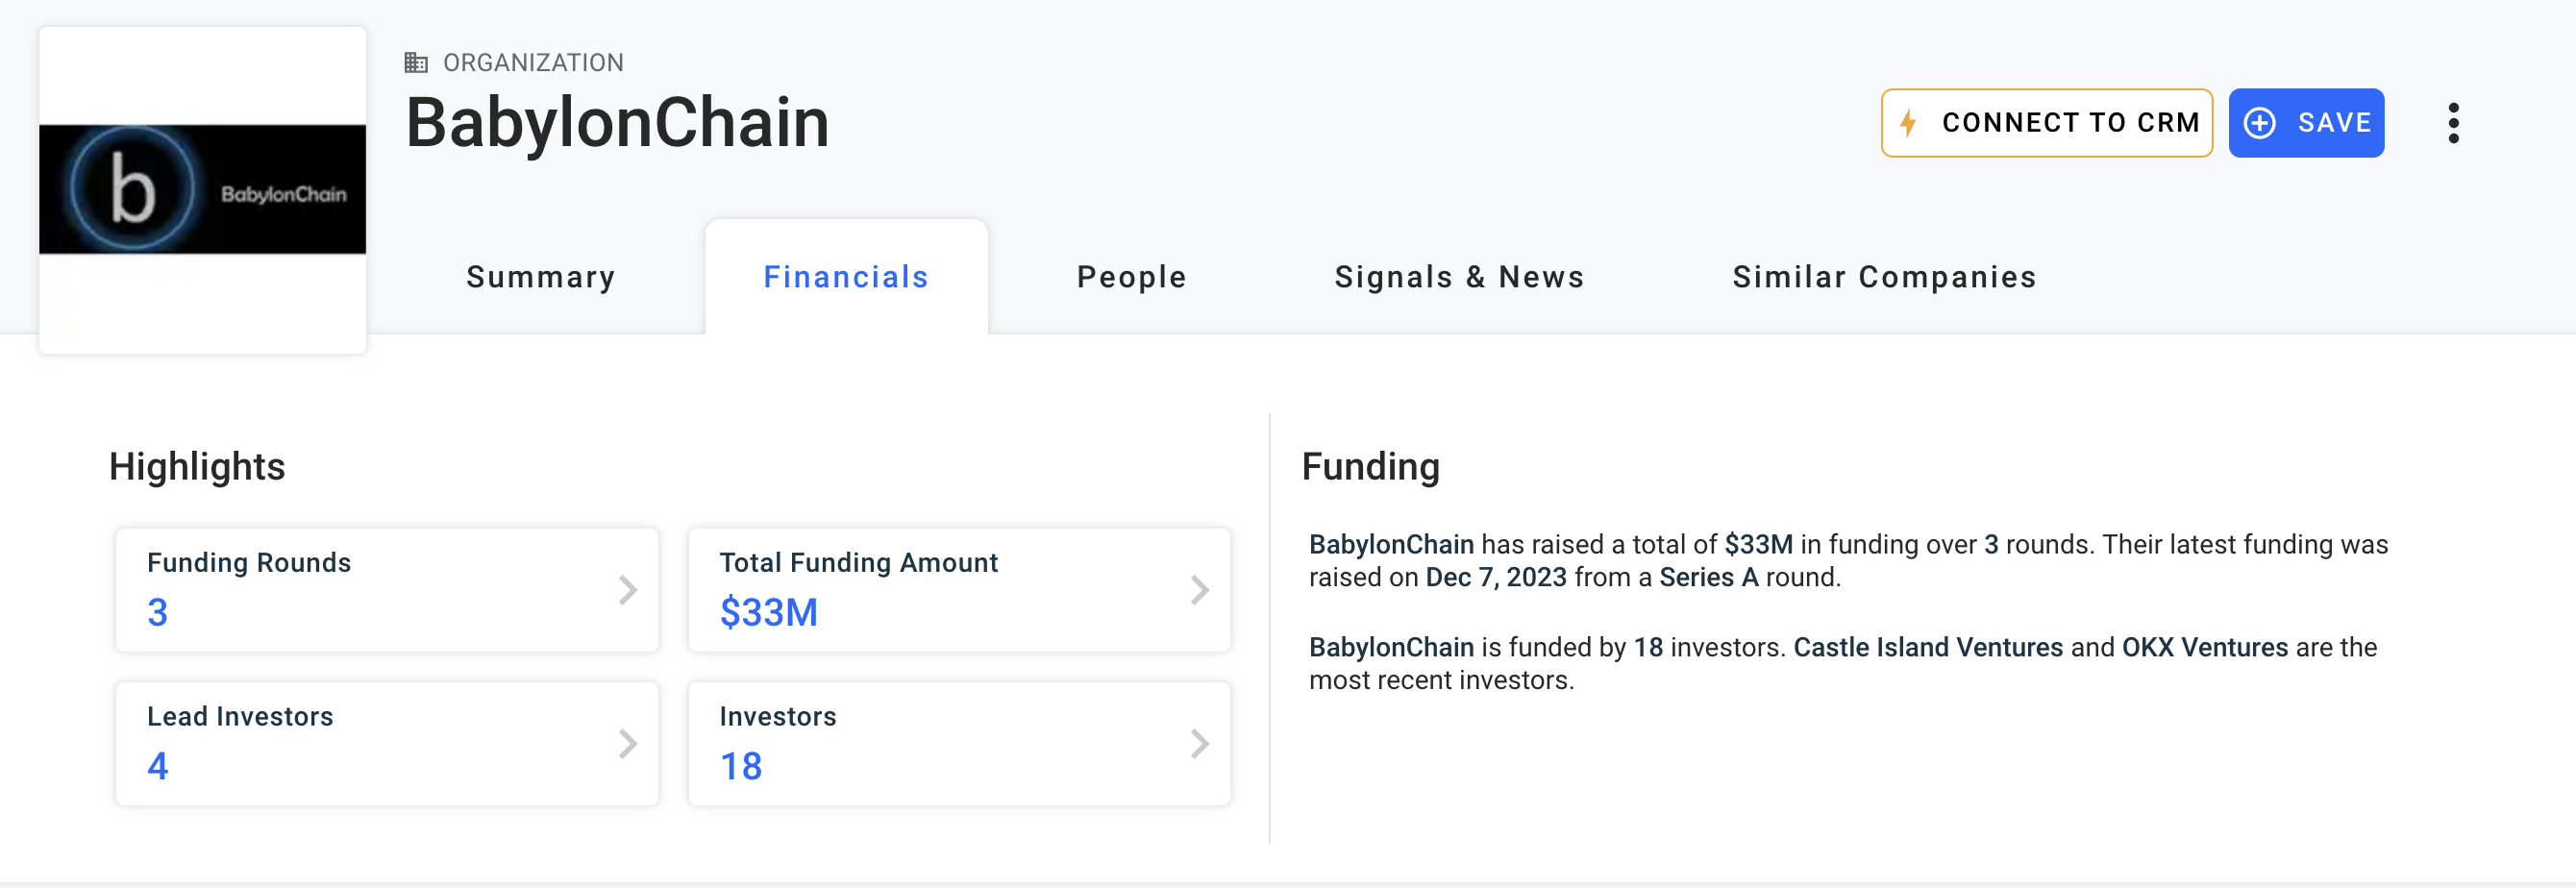This screenshot has height=888, width=2576.
Task: Expand the Funding Rounds card chevron
Action: [x=627, y=590]
